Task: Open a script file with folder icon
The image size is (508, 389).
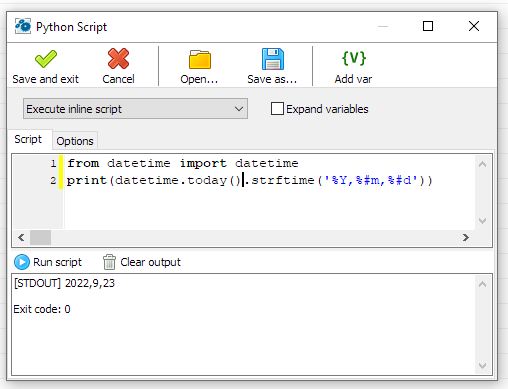Action: (x=200, y=59)
